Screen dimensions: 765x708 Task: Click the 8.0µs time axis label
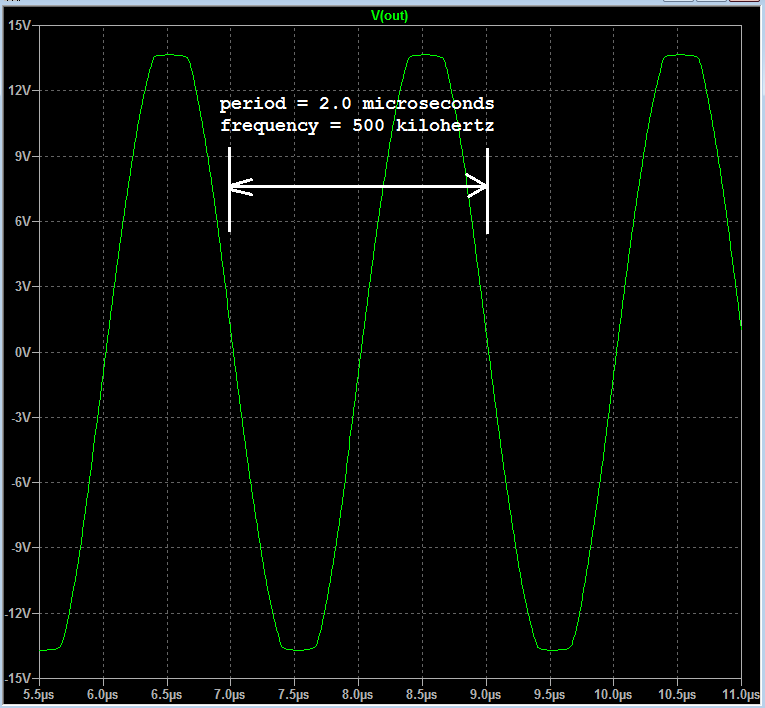point(358,695)
